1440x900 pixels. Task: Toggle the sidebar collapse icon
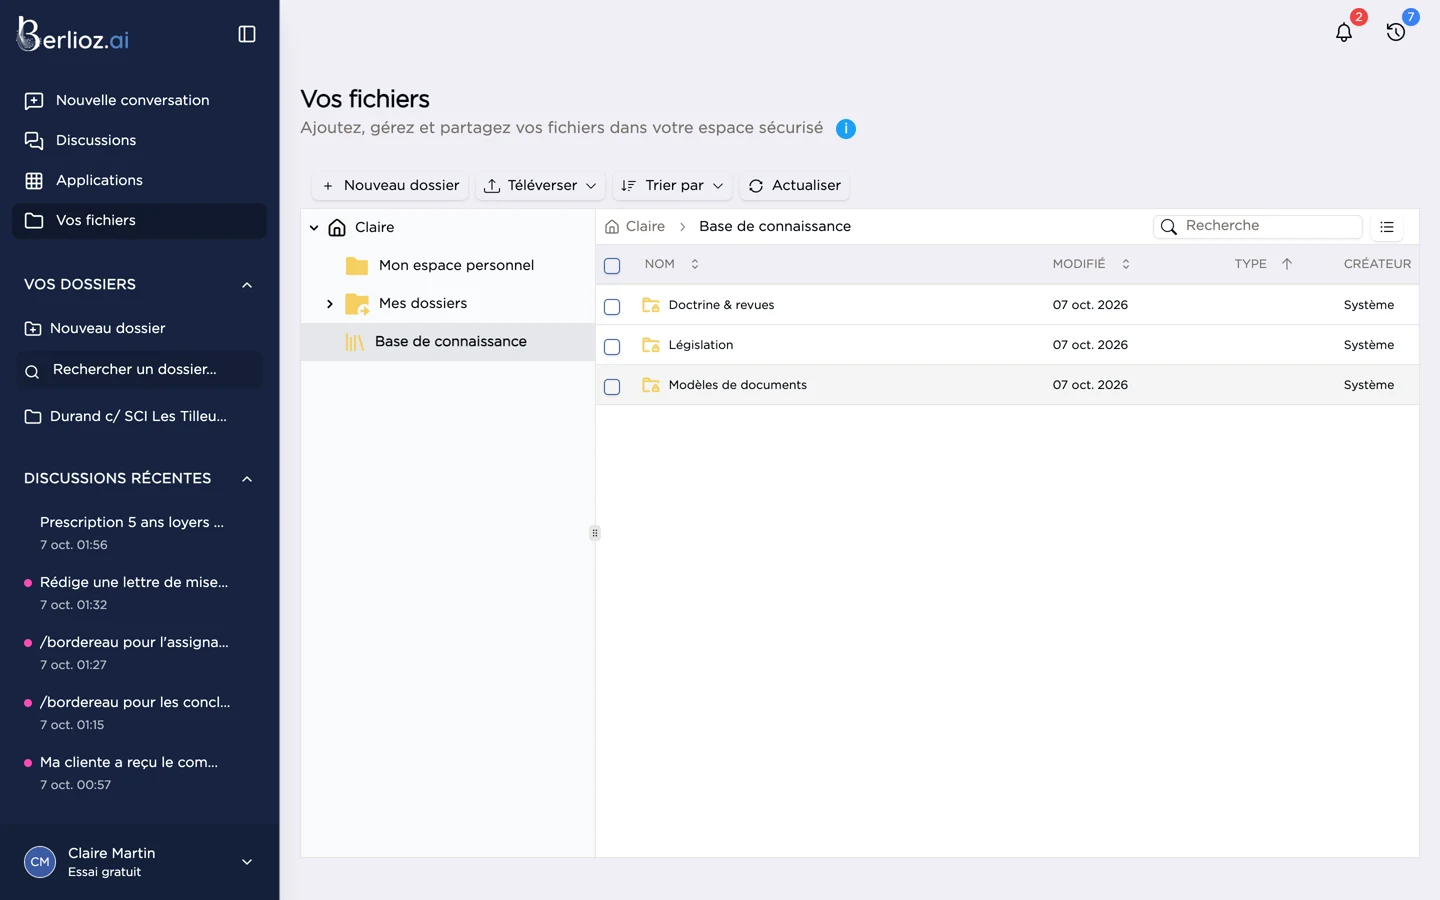pos(247,34)
